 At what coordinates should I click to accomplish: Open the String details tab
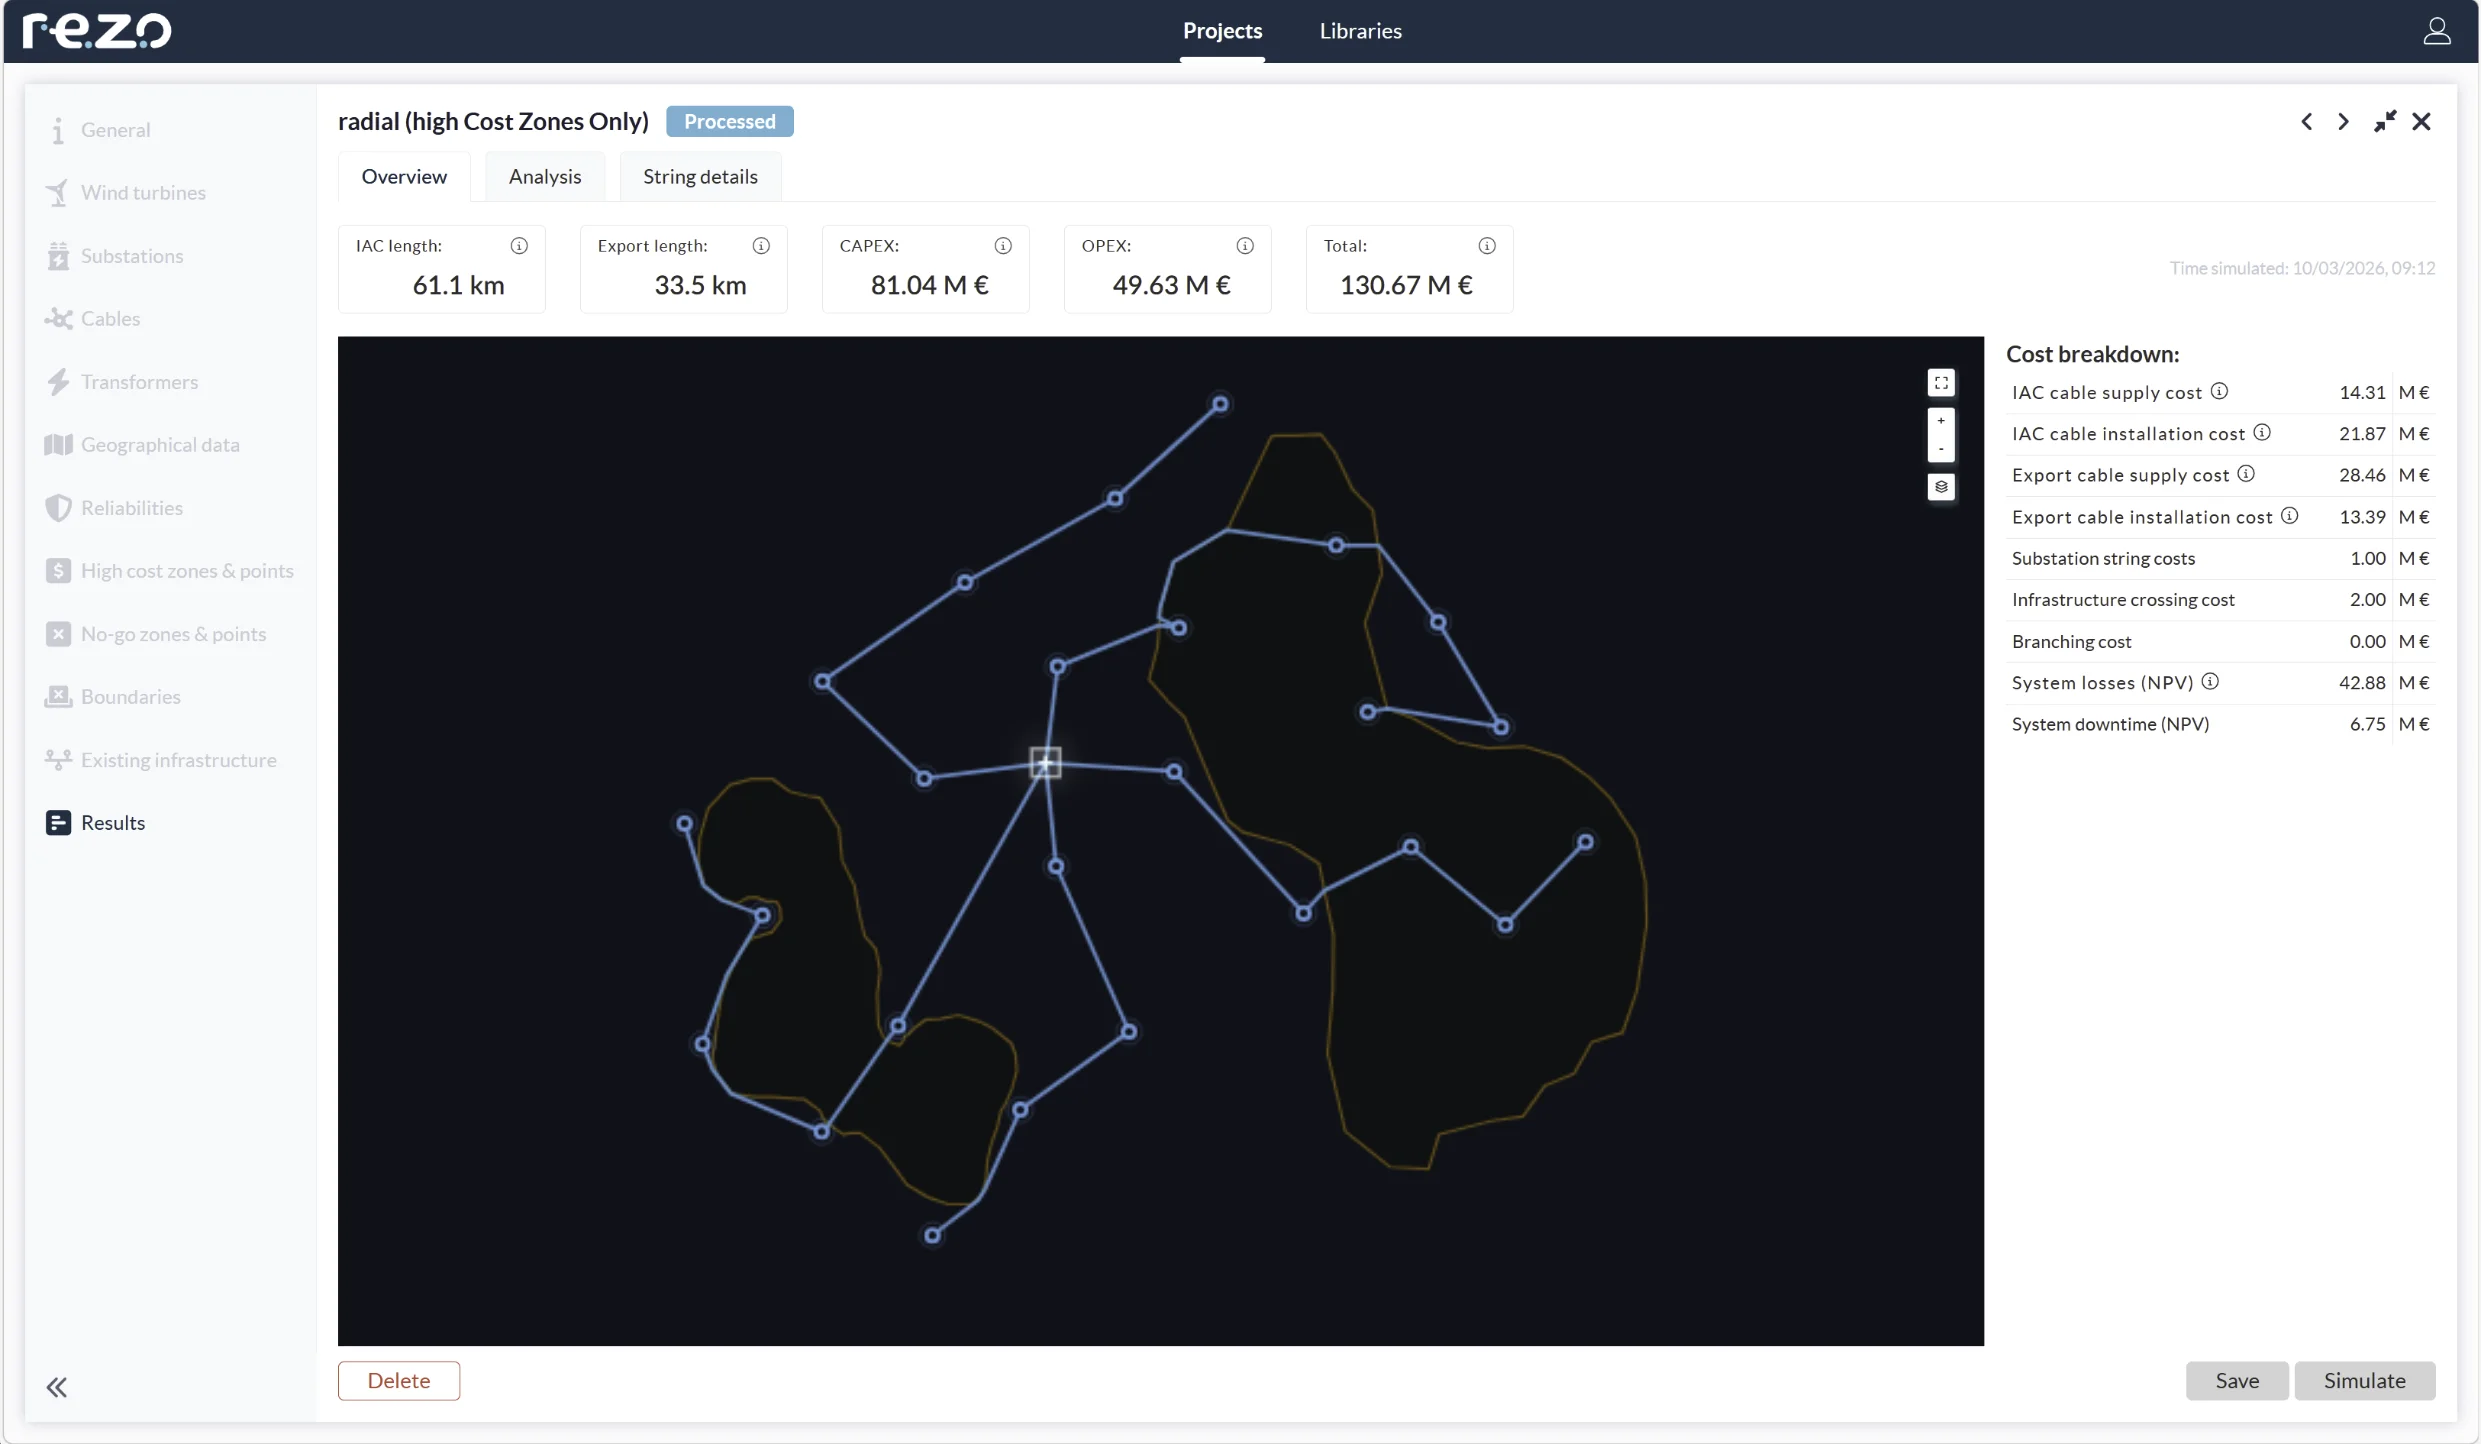click(x=700, y=177)
